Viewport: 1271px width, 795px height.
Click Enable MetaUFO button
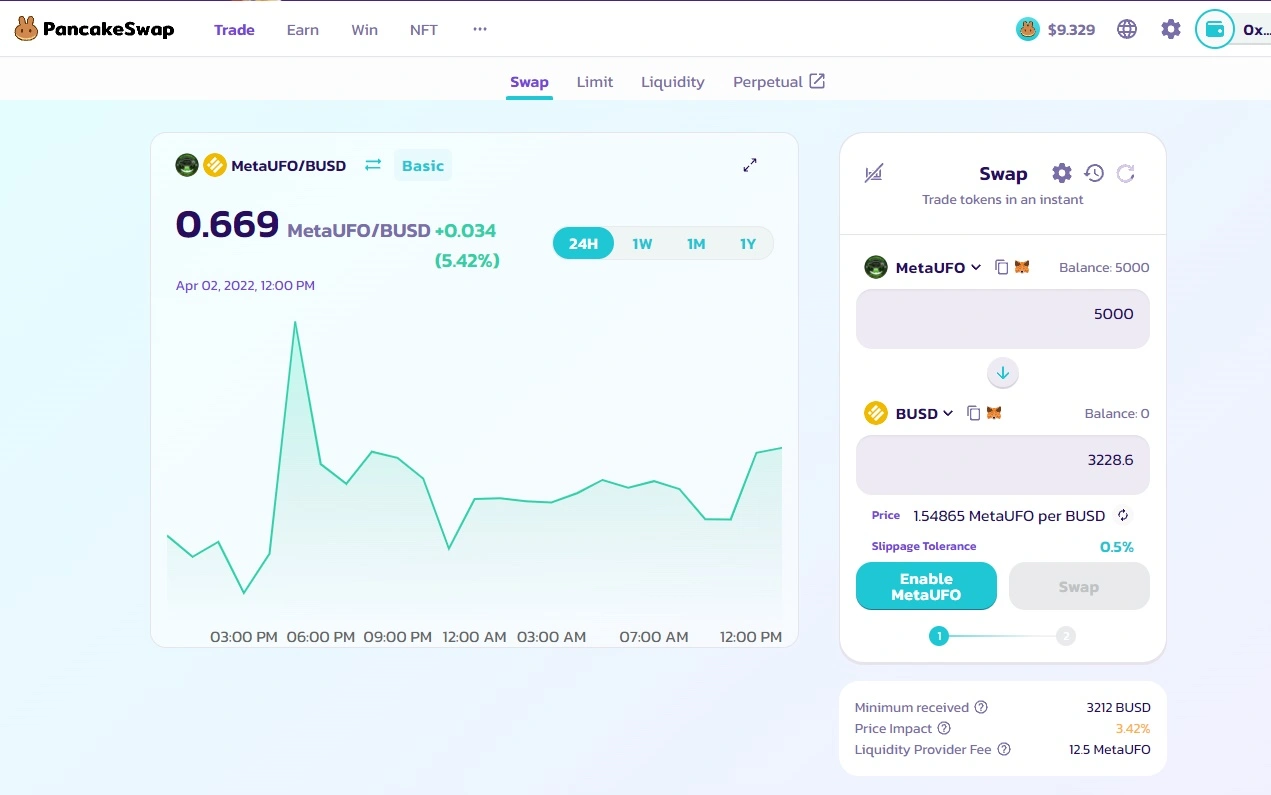click(x=926, y=586)
